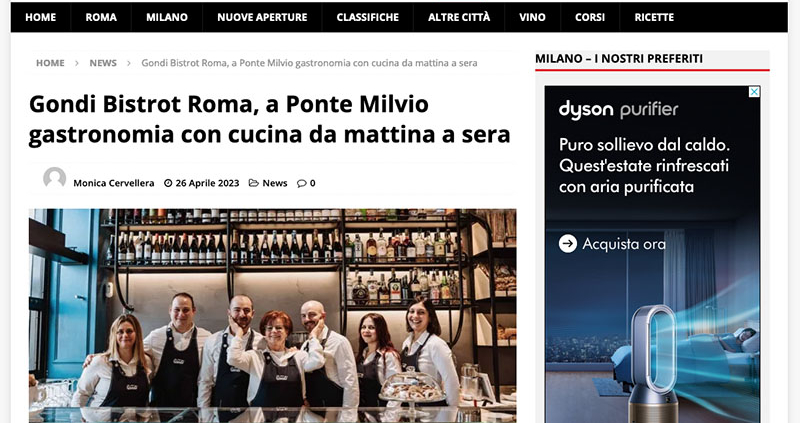Screen dimensions: 800x423
Task: Open the RICETTE navigation item
Action: click(x=654, y=17)
